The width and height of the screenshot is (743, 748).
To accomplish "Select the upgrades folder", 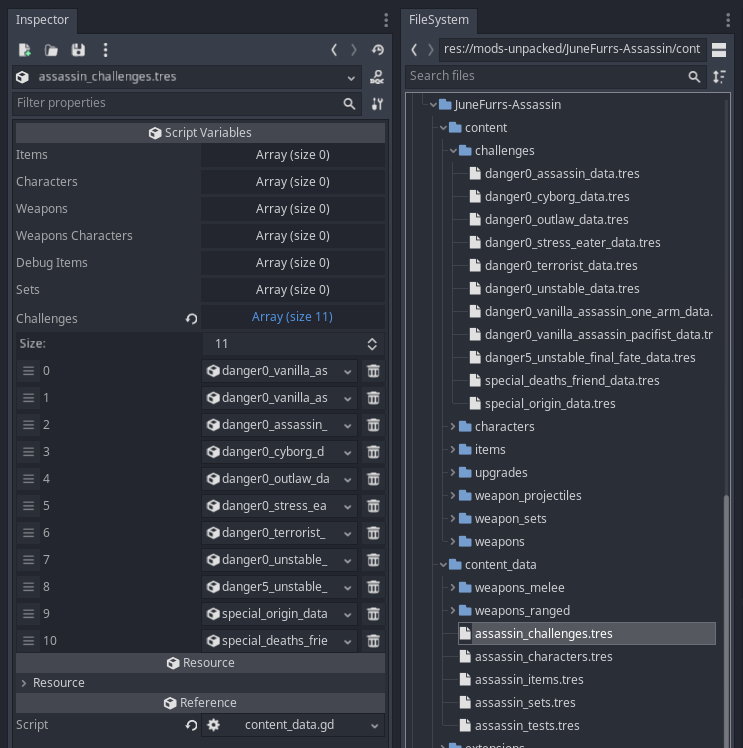I will 501,473.
